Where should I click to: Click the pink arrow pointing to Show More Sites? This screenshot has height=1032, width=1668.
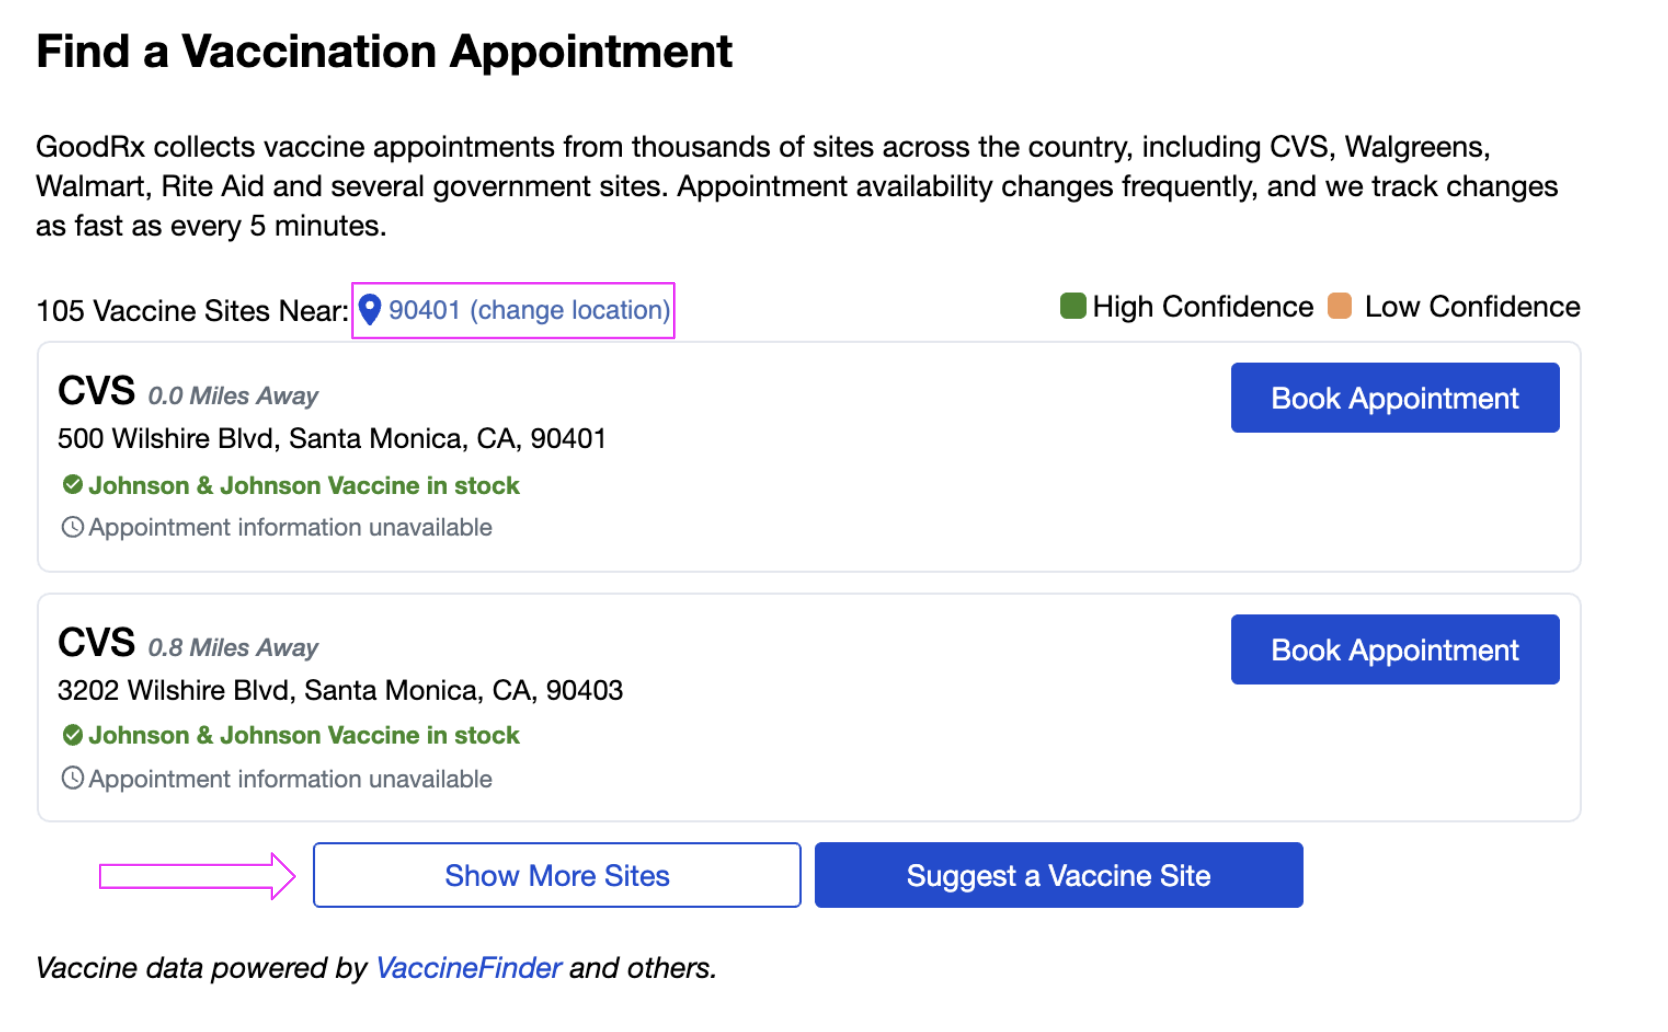tap(197, 876)
